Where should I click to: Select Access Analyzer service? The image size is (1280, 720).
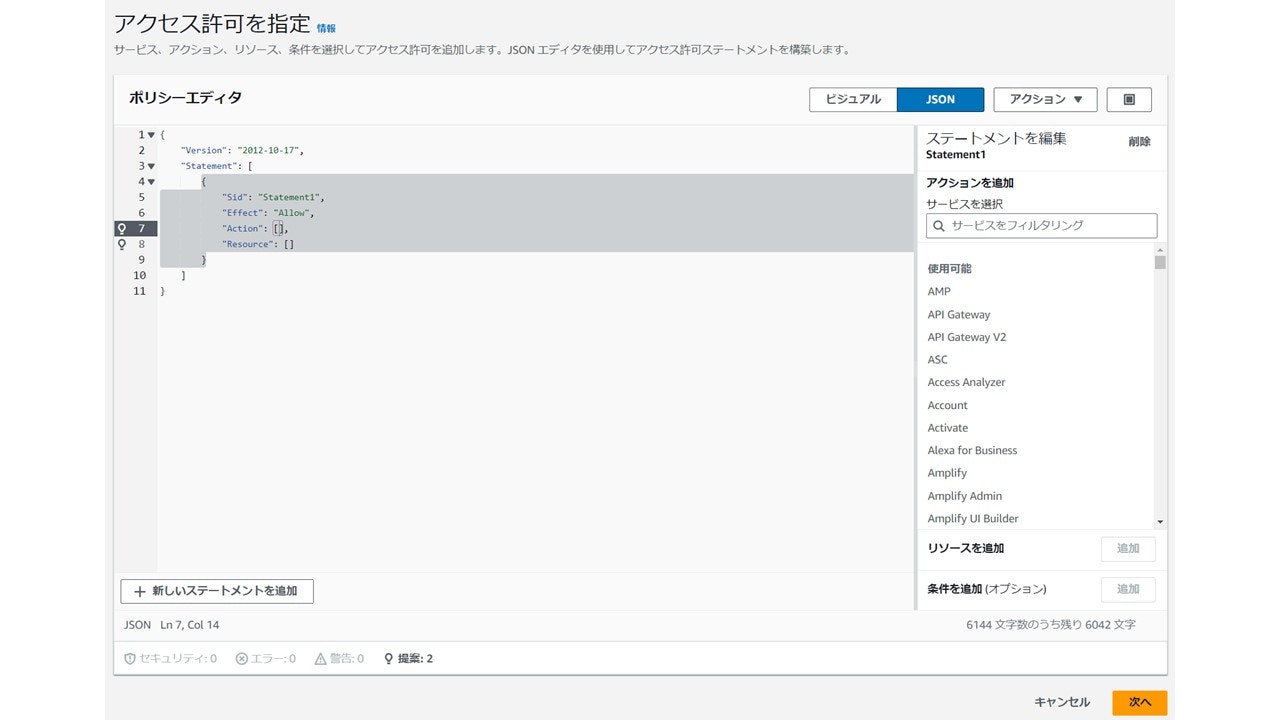point(966,383)
